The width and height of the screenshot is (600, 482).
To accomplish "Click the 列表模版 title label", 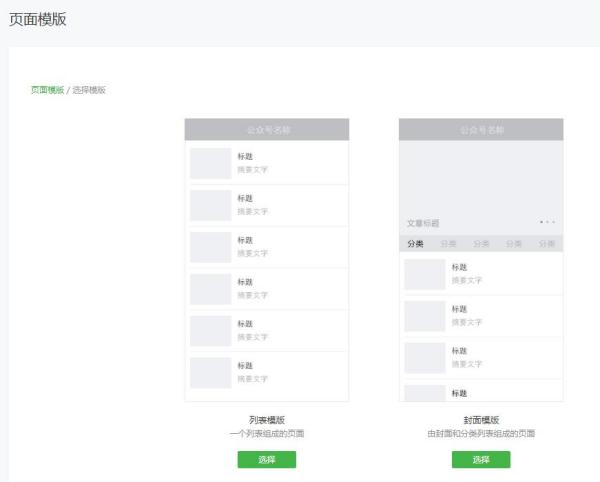I will 267,420.
